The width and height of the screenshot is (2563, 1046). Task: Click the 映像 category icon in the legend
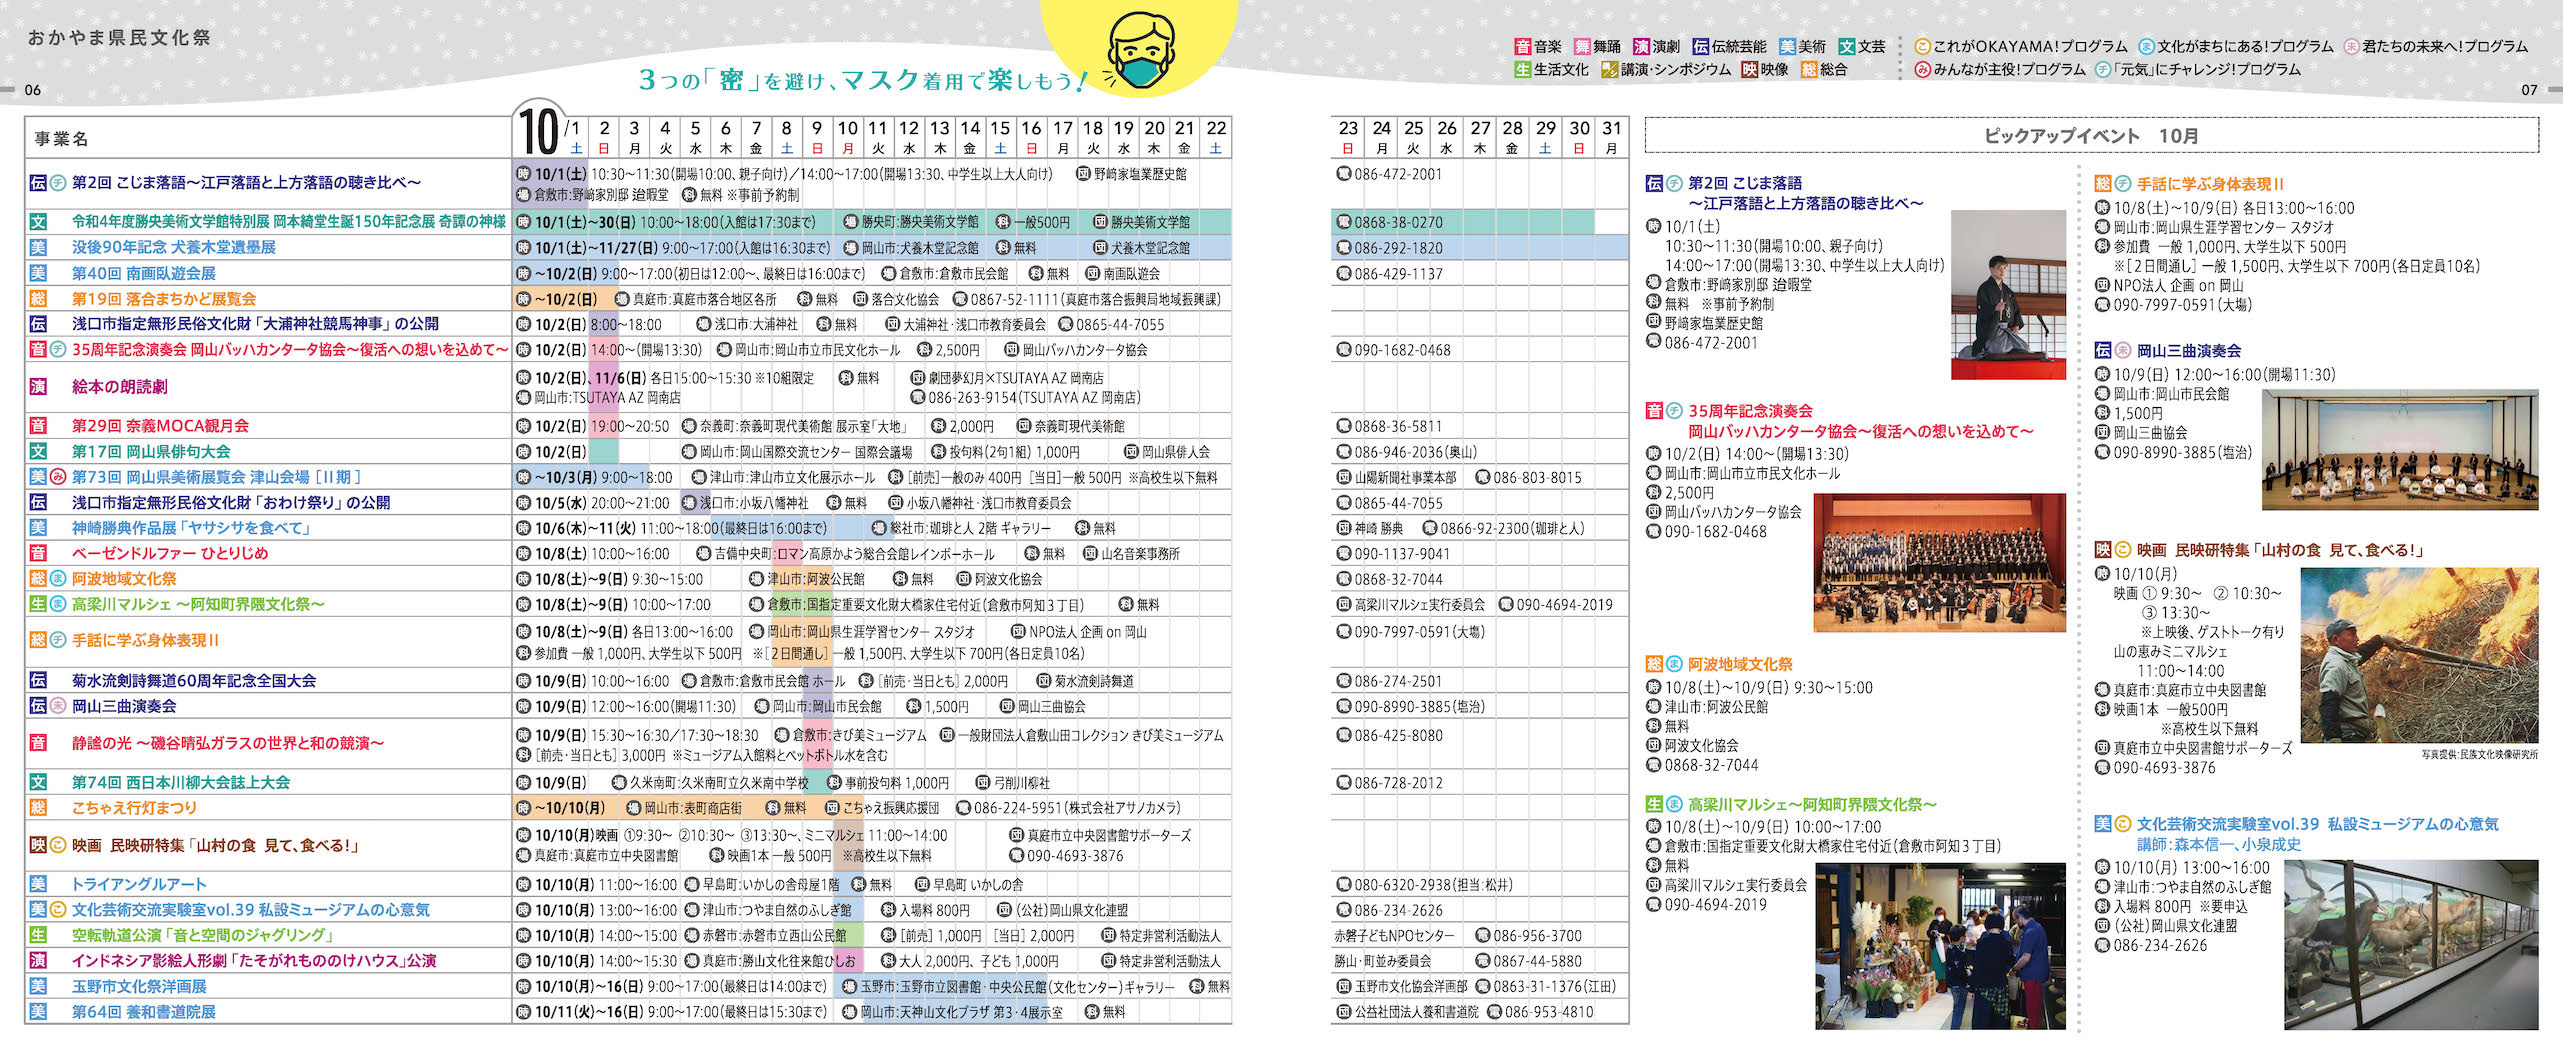click(x=1750, y=69)
